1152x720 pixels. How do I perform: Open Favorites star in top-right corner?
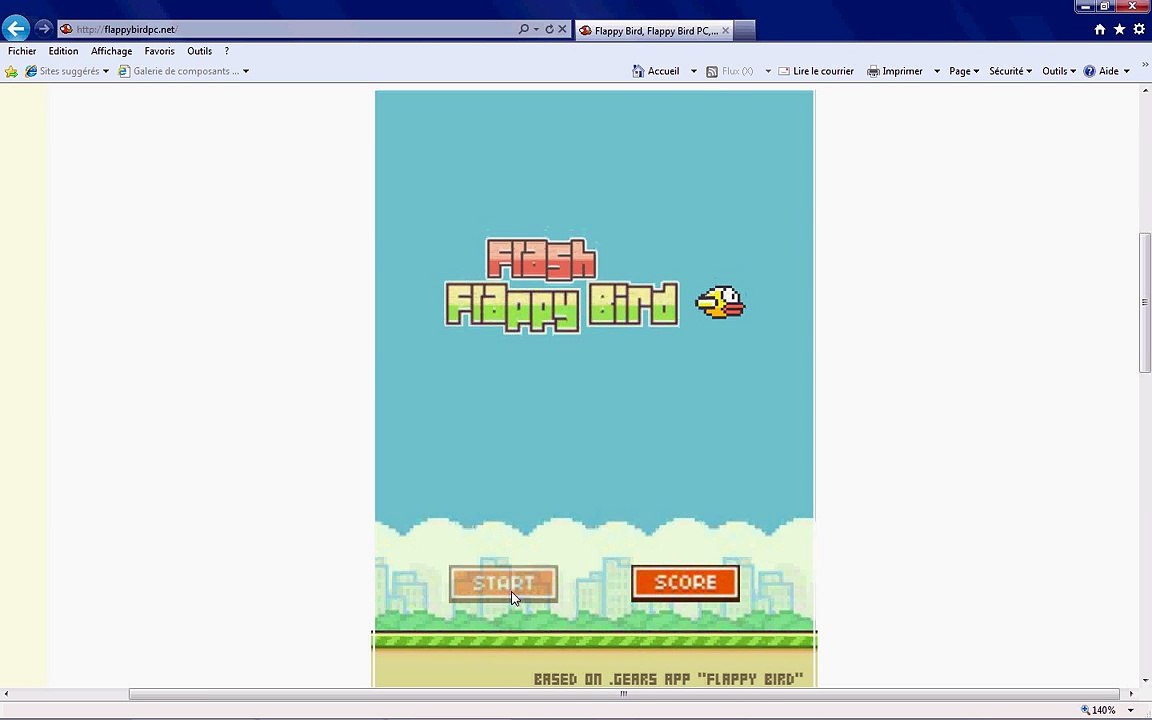(x=1119, y=29)
